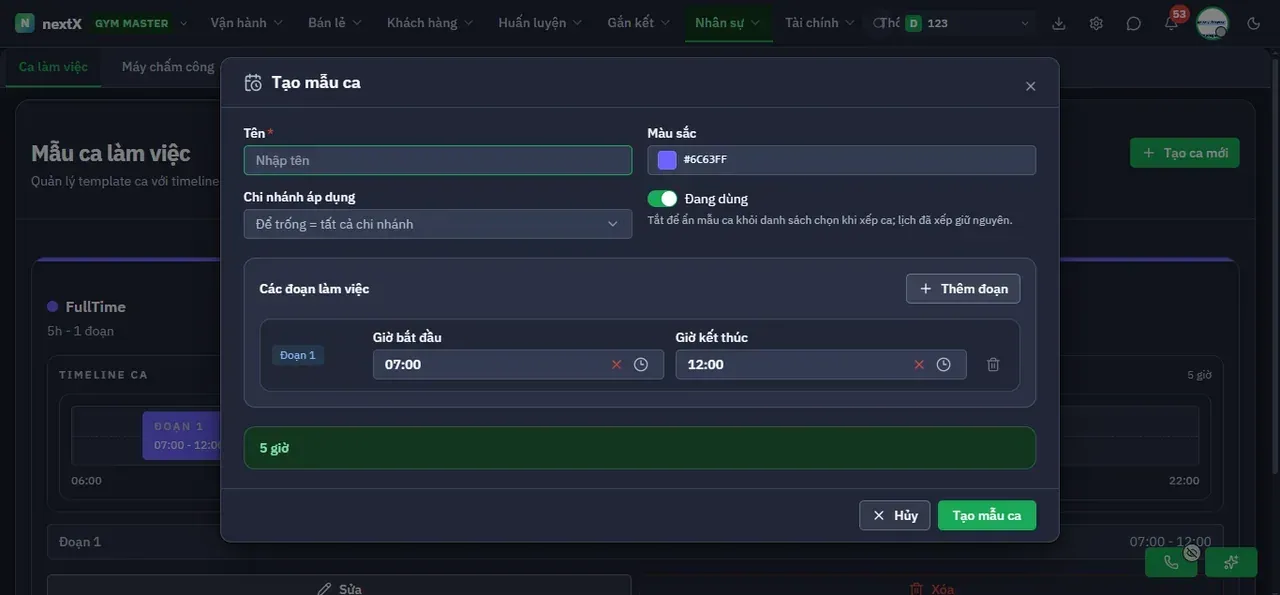Expand the Chi nhánh áp dụng dropdown

click(438, 224)
